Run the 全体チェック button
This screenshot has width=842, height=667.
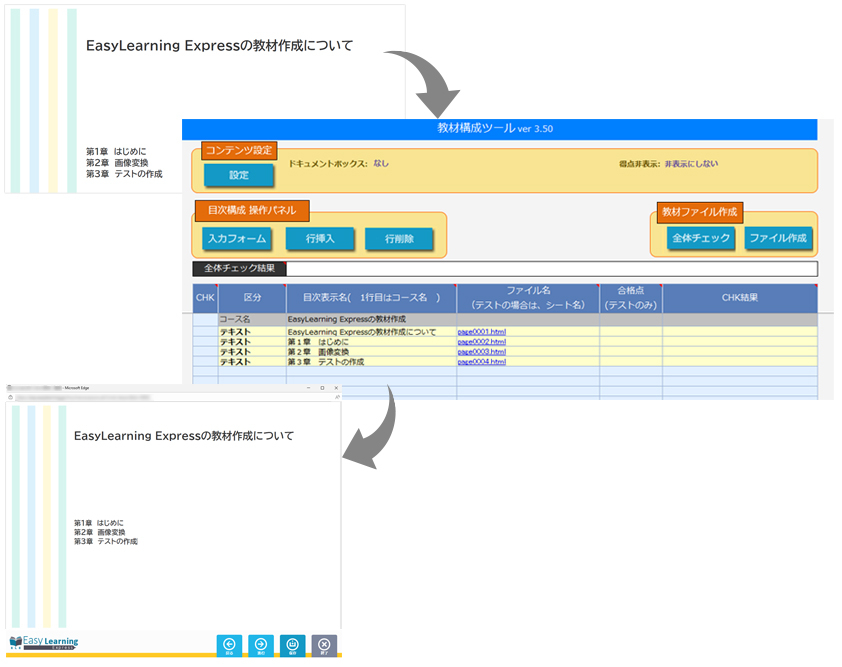(x=700, y=239)
